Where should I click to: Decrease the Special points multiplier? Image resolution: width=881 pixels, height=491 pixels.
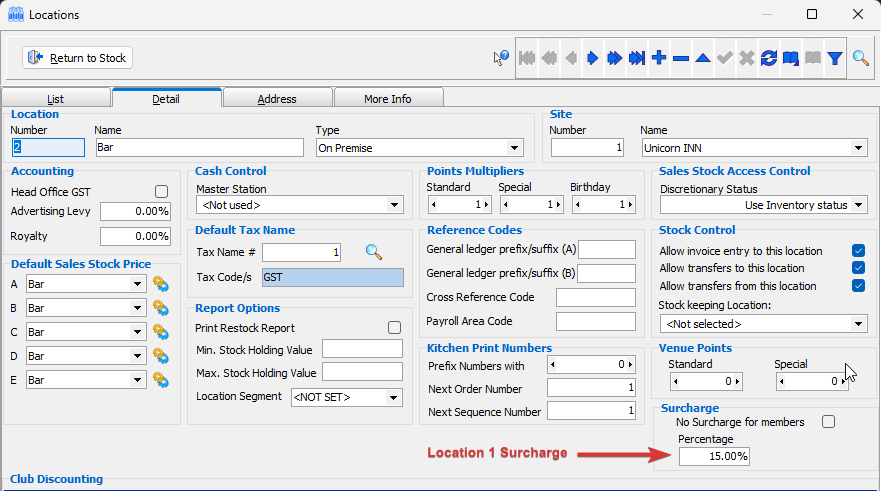505,205
